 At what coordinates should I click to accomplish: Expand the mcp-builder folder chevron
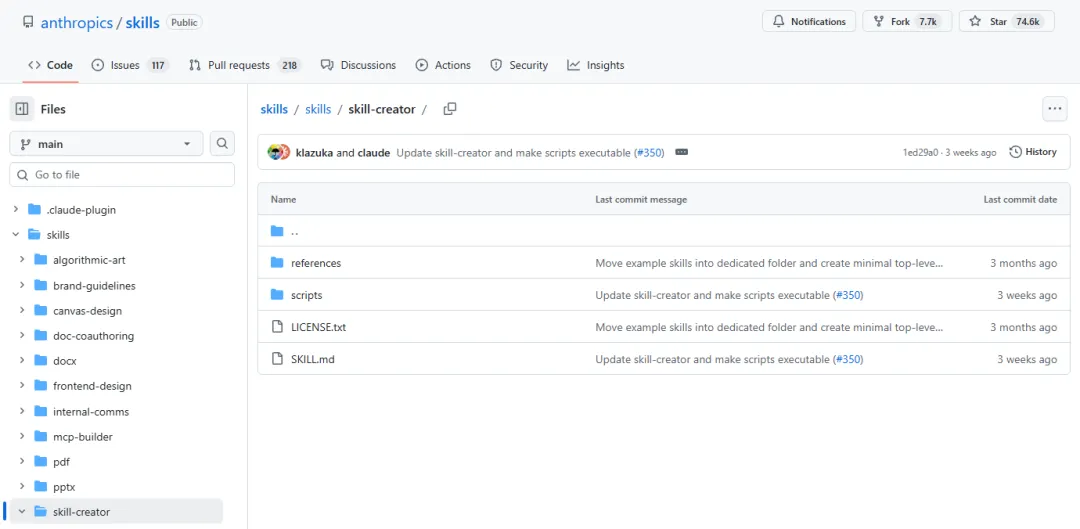coord(22,437)
